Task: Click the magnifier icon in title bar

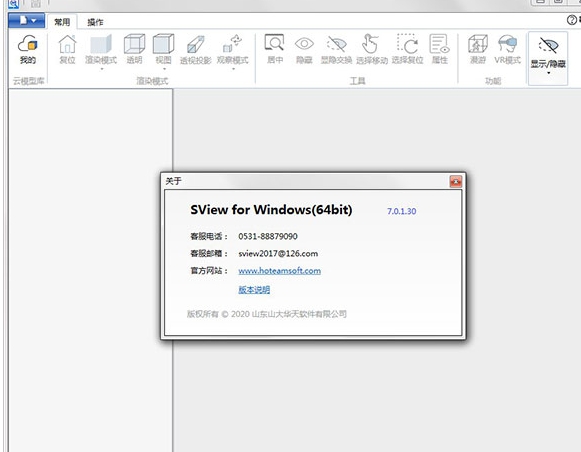Action: pyautogui.click(x=14, y=4)
